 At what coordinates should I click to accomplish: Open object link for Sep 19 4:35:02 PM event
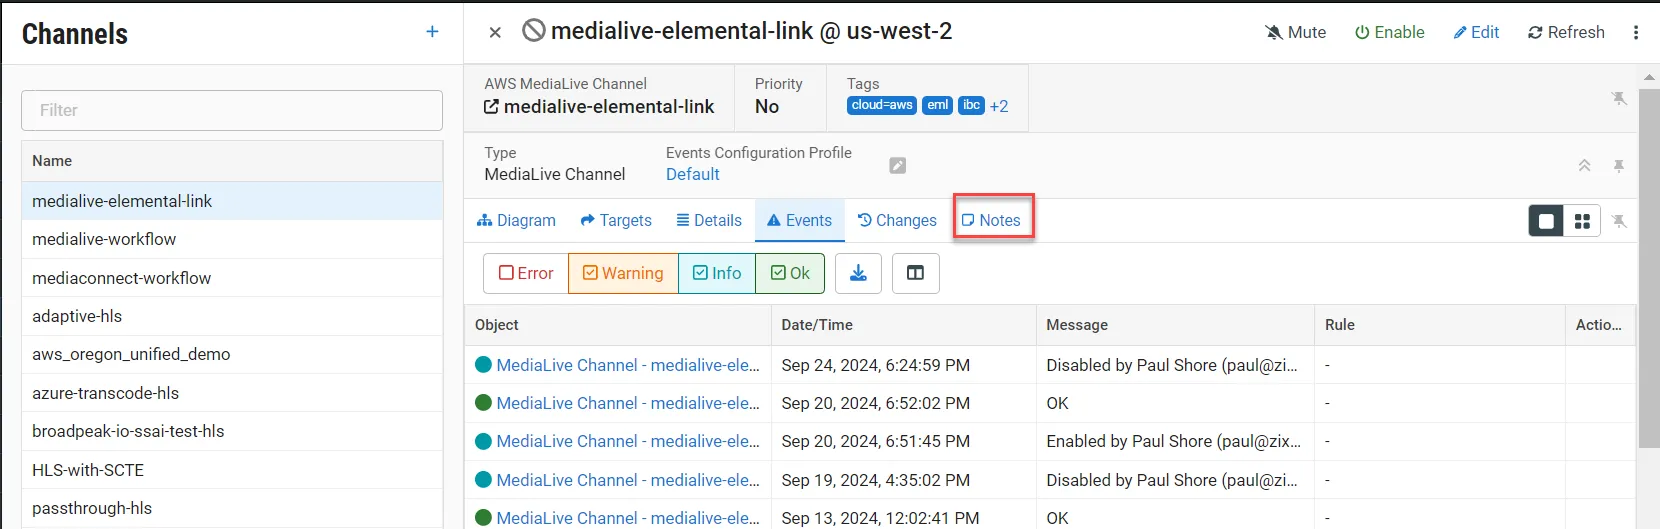coord(628,480)
